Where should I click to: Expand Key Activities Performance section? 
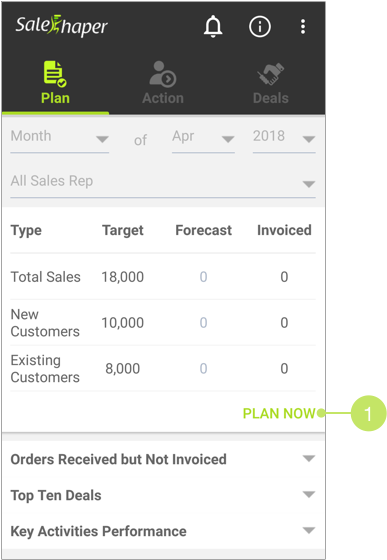pyautogui.click(x=163, y=531)
